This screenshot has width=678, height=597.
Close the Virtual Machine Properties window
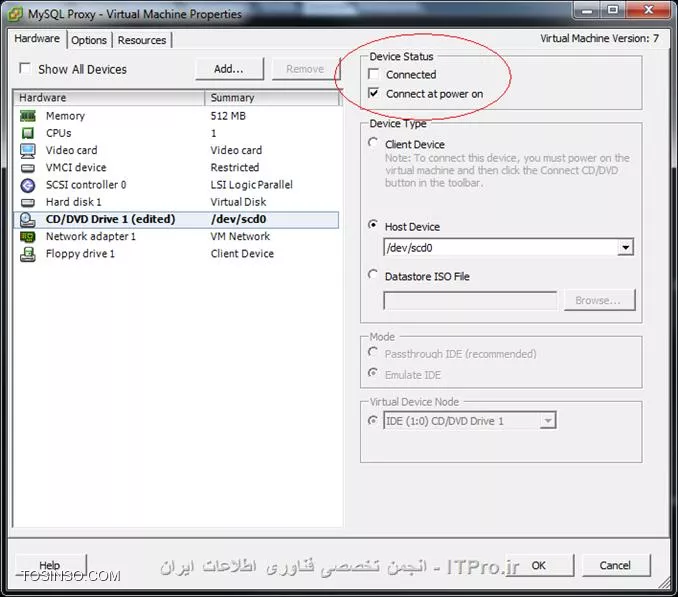[x=648, y=10]
